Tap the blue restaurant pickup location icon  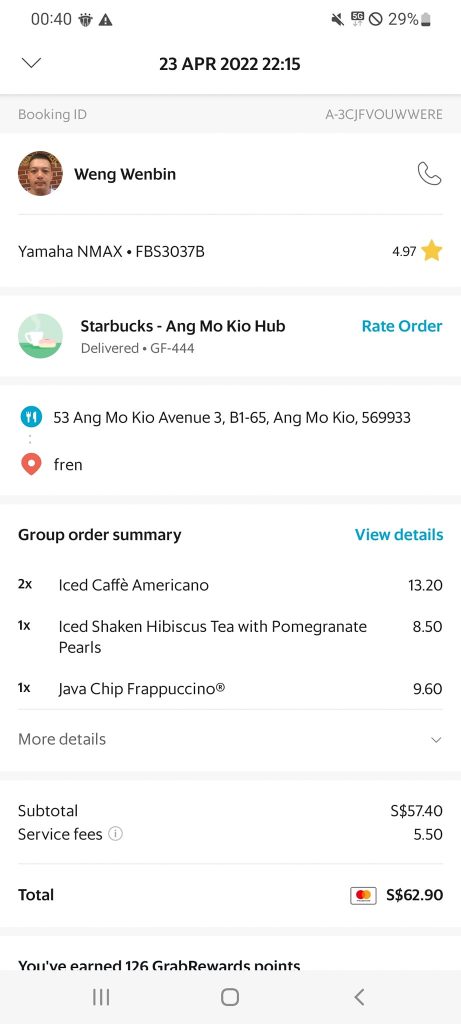pos(31,417)
